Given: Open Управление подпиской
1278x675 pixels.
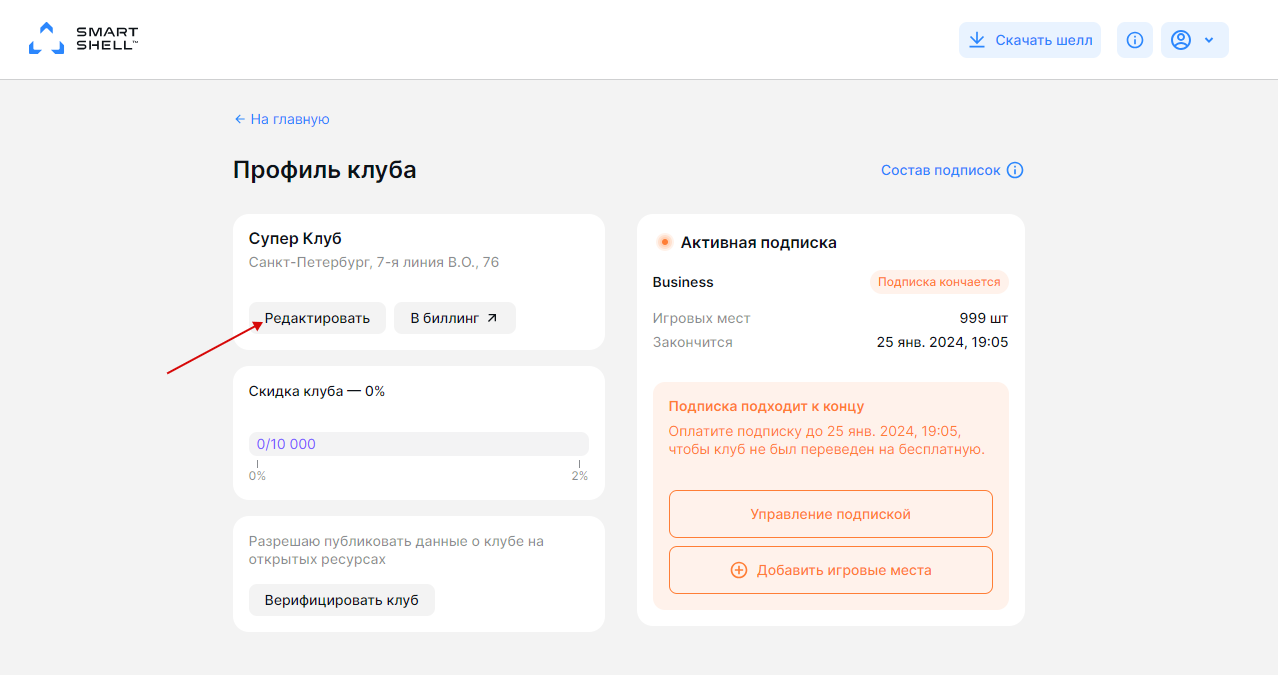Looking at the screenshot, I should pos(830,513).
